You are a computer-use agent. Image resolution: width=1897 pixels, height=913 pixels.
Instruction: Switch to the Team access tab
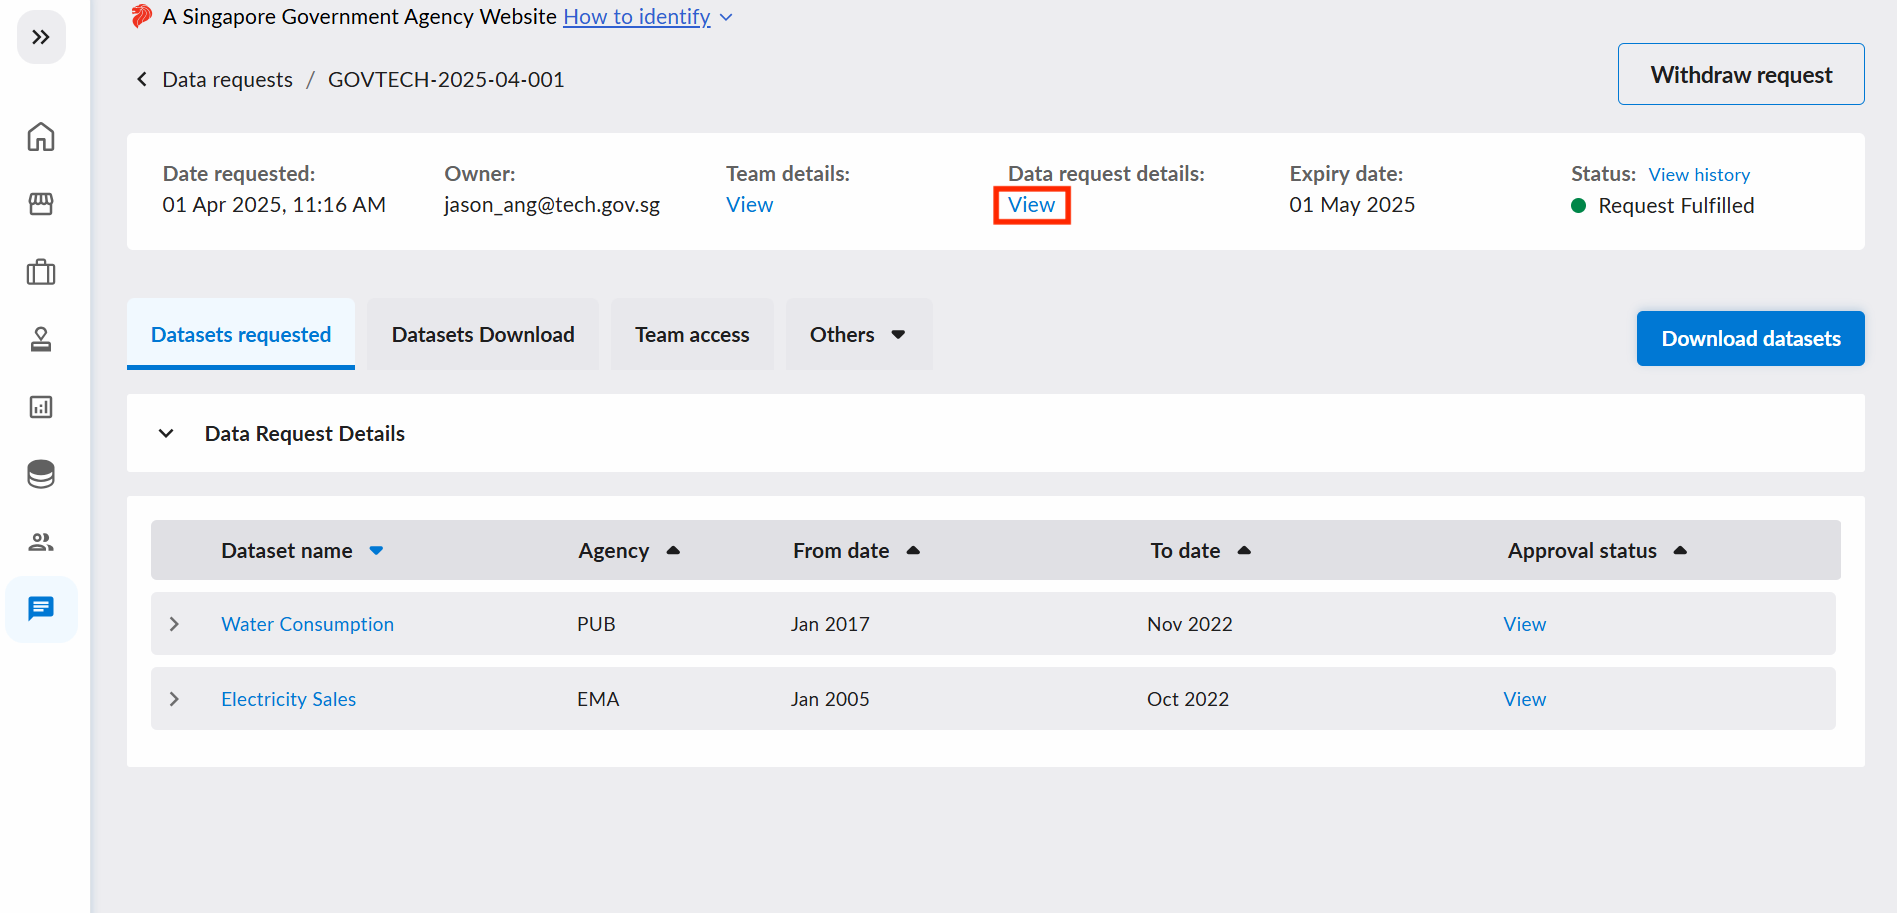pyautogui.click(x=692, y=334)
